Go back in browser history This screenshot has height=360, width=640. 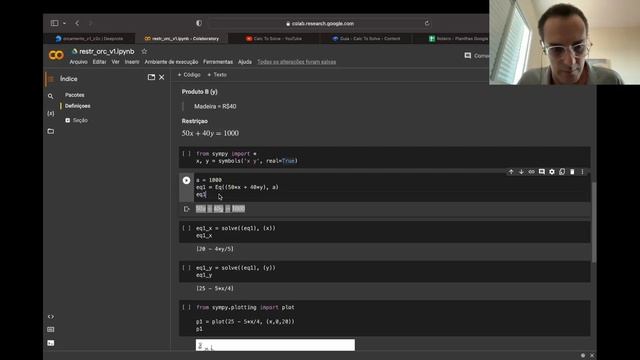click(x=77, y=23)
